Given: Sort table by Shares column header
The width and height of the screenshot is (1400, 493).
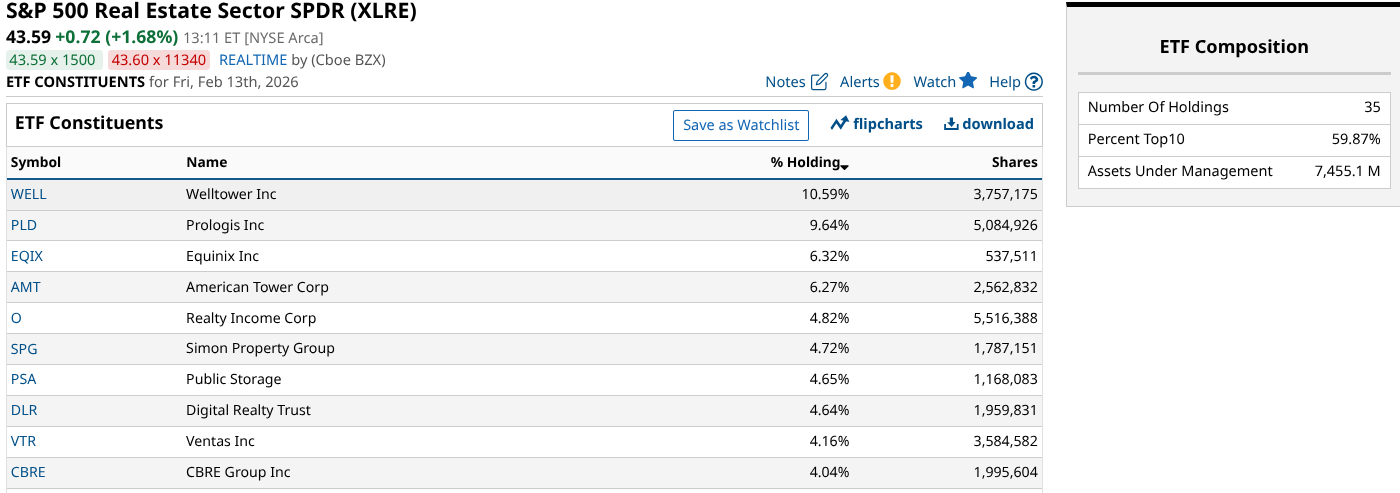Looking at the screenshot, I should [x=1014, y=162].
